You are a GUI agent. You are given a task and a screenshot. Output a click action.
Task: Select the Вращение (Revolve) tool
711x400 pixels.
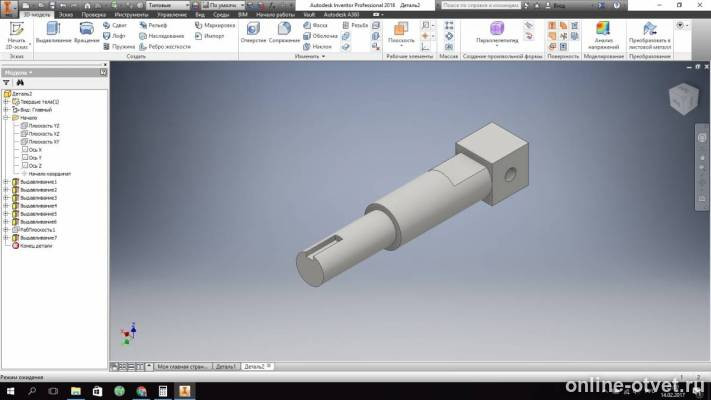(x=86, y=33)
